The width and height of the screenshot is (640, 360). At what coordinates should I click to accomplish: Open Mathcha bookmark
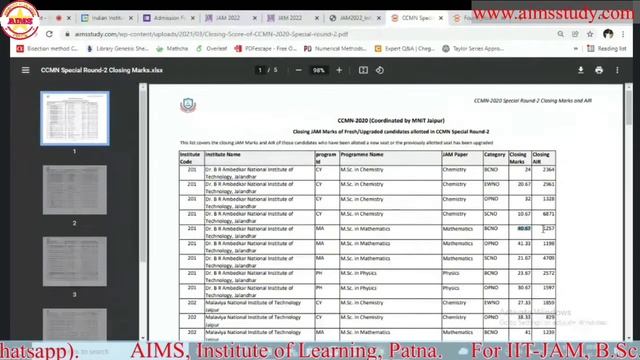pyautogui.click(x=172, y=49)
